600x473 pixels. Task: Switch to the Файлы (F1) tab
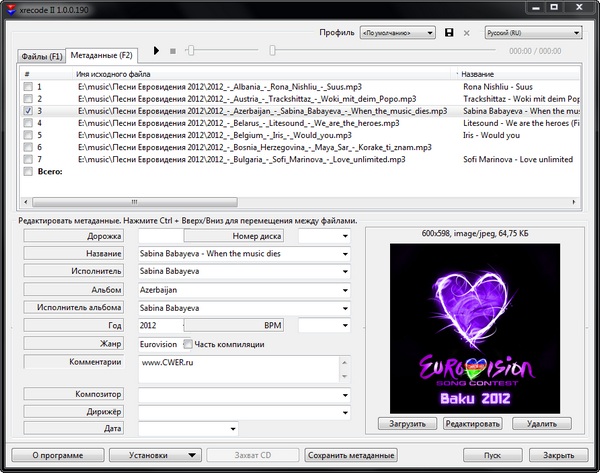click(x=43, y=56)
